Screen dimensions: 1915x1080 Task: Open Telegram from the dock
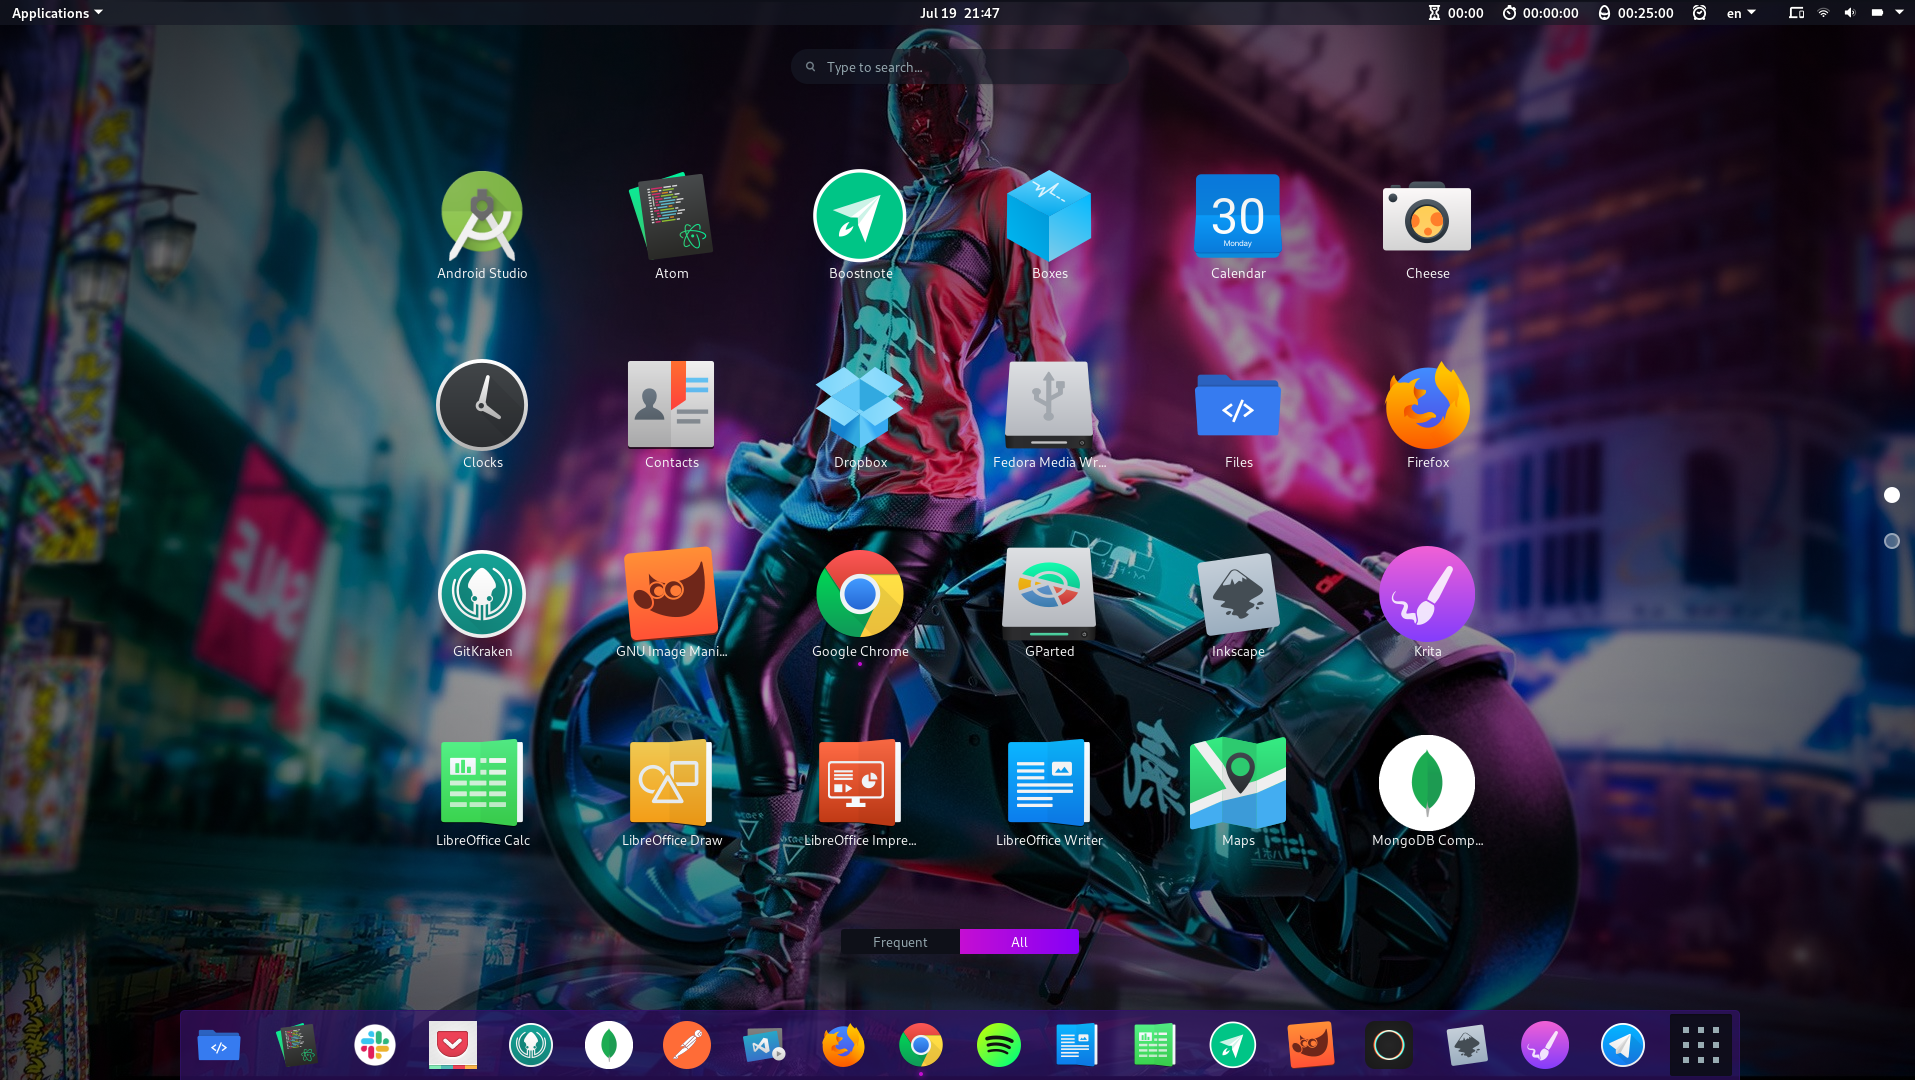coord(1622,1046)
